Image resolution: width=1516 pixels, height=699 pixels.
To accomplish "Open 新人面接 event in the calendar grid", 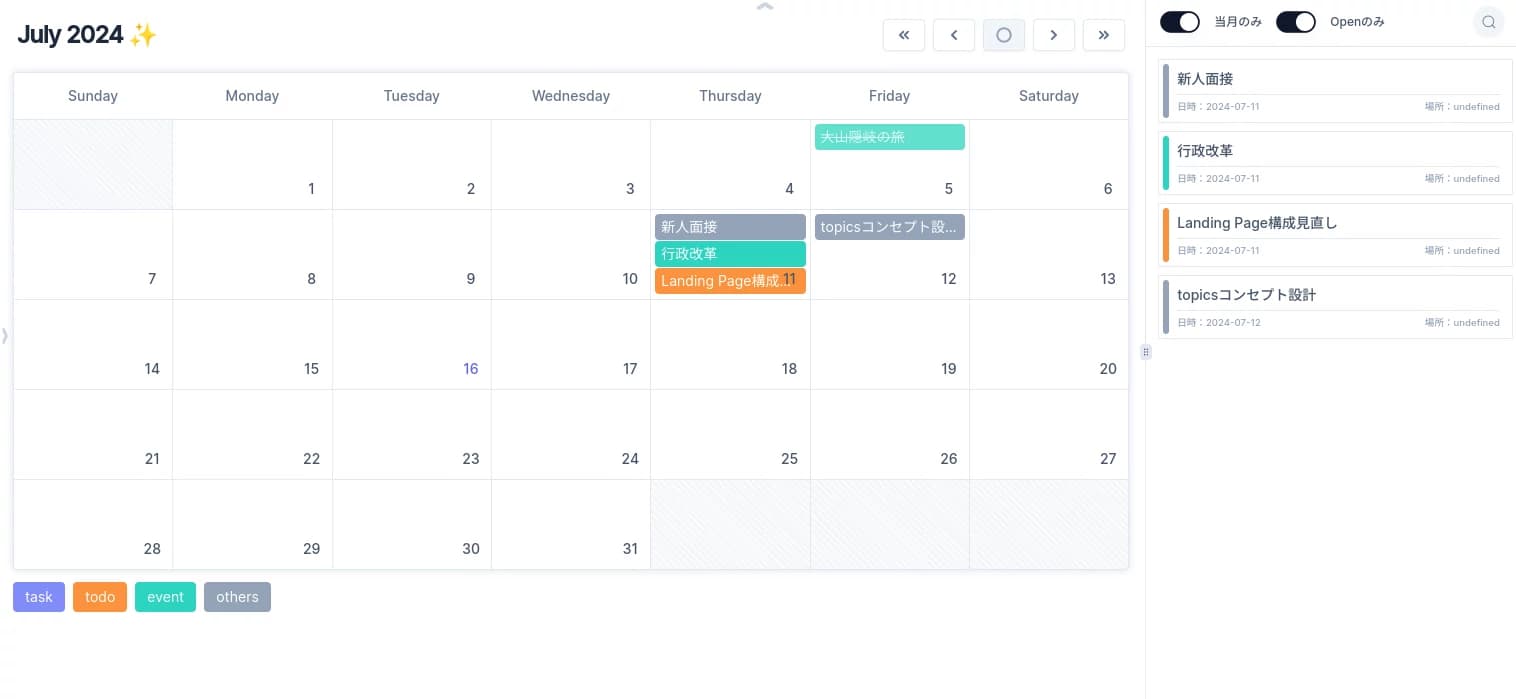I will click(730, 227).
